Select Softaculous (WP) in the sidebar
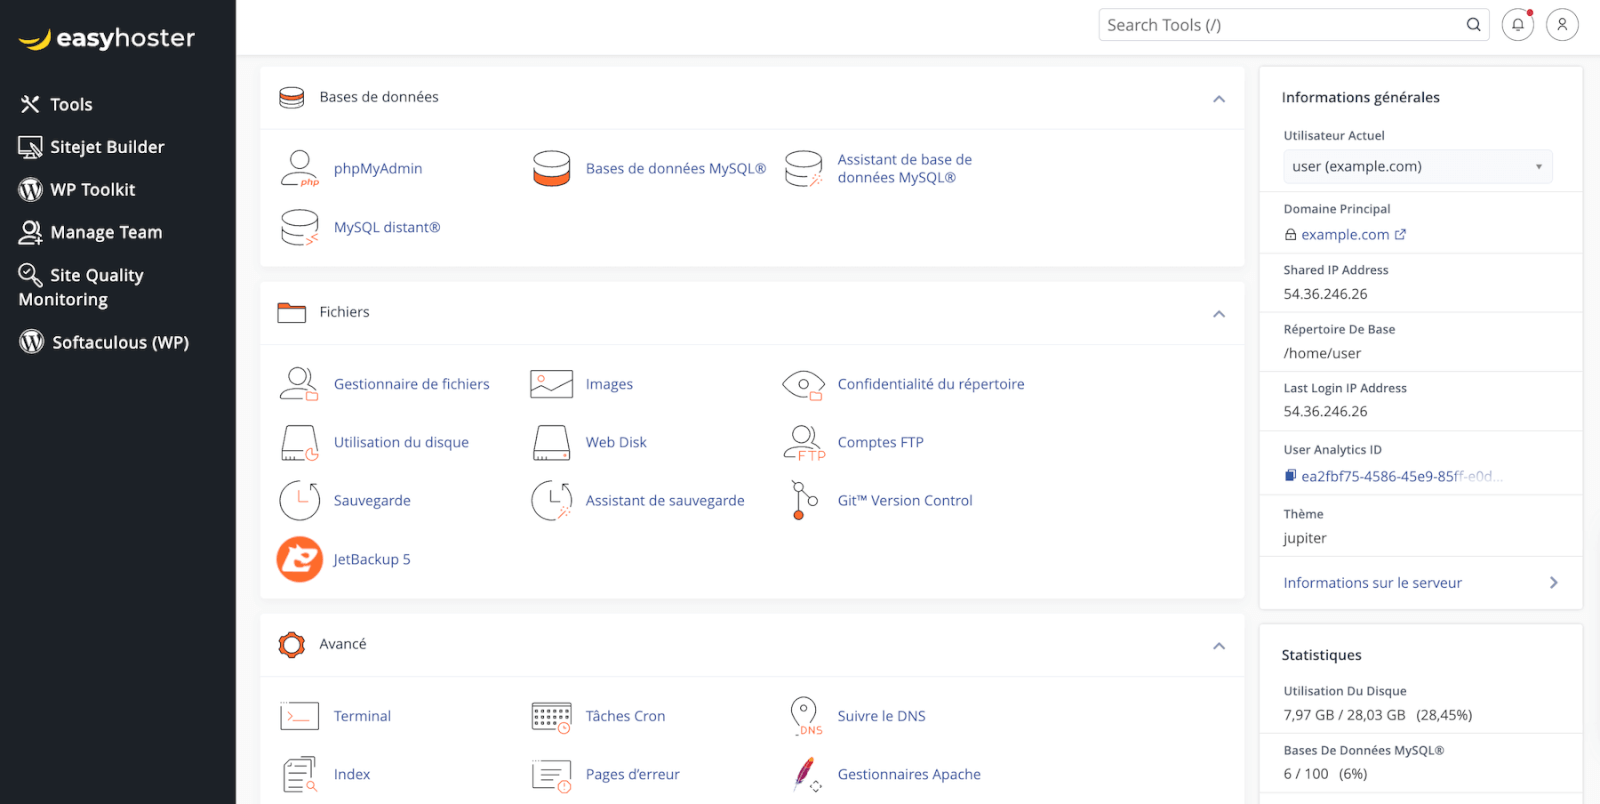 click(104, 342)
